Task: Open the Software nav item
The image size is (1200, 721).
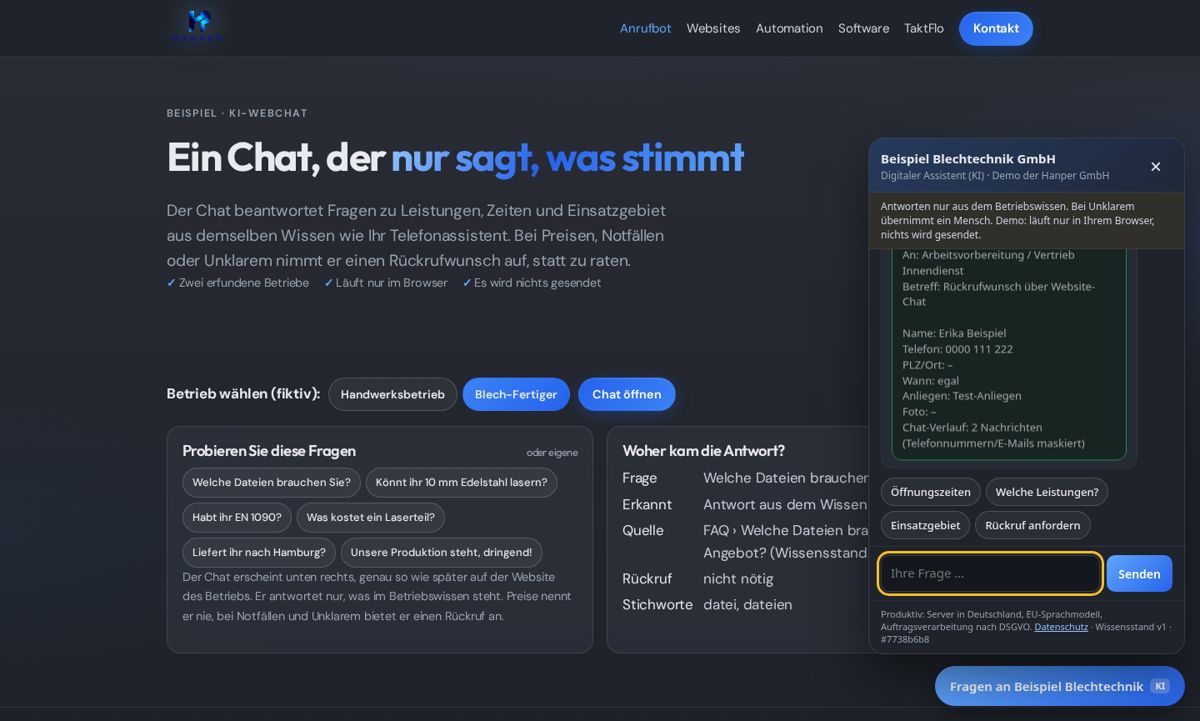Action: pos(863,28)
